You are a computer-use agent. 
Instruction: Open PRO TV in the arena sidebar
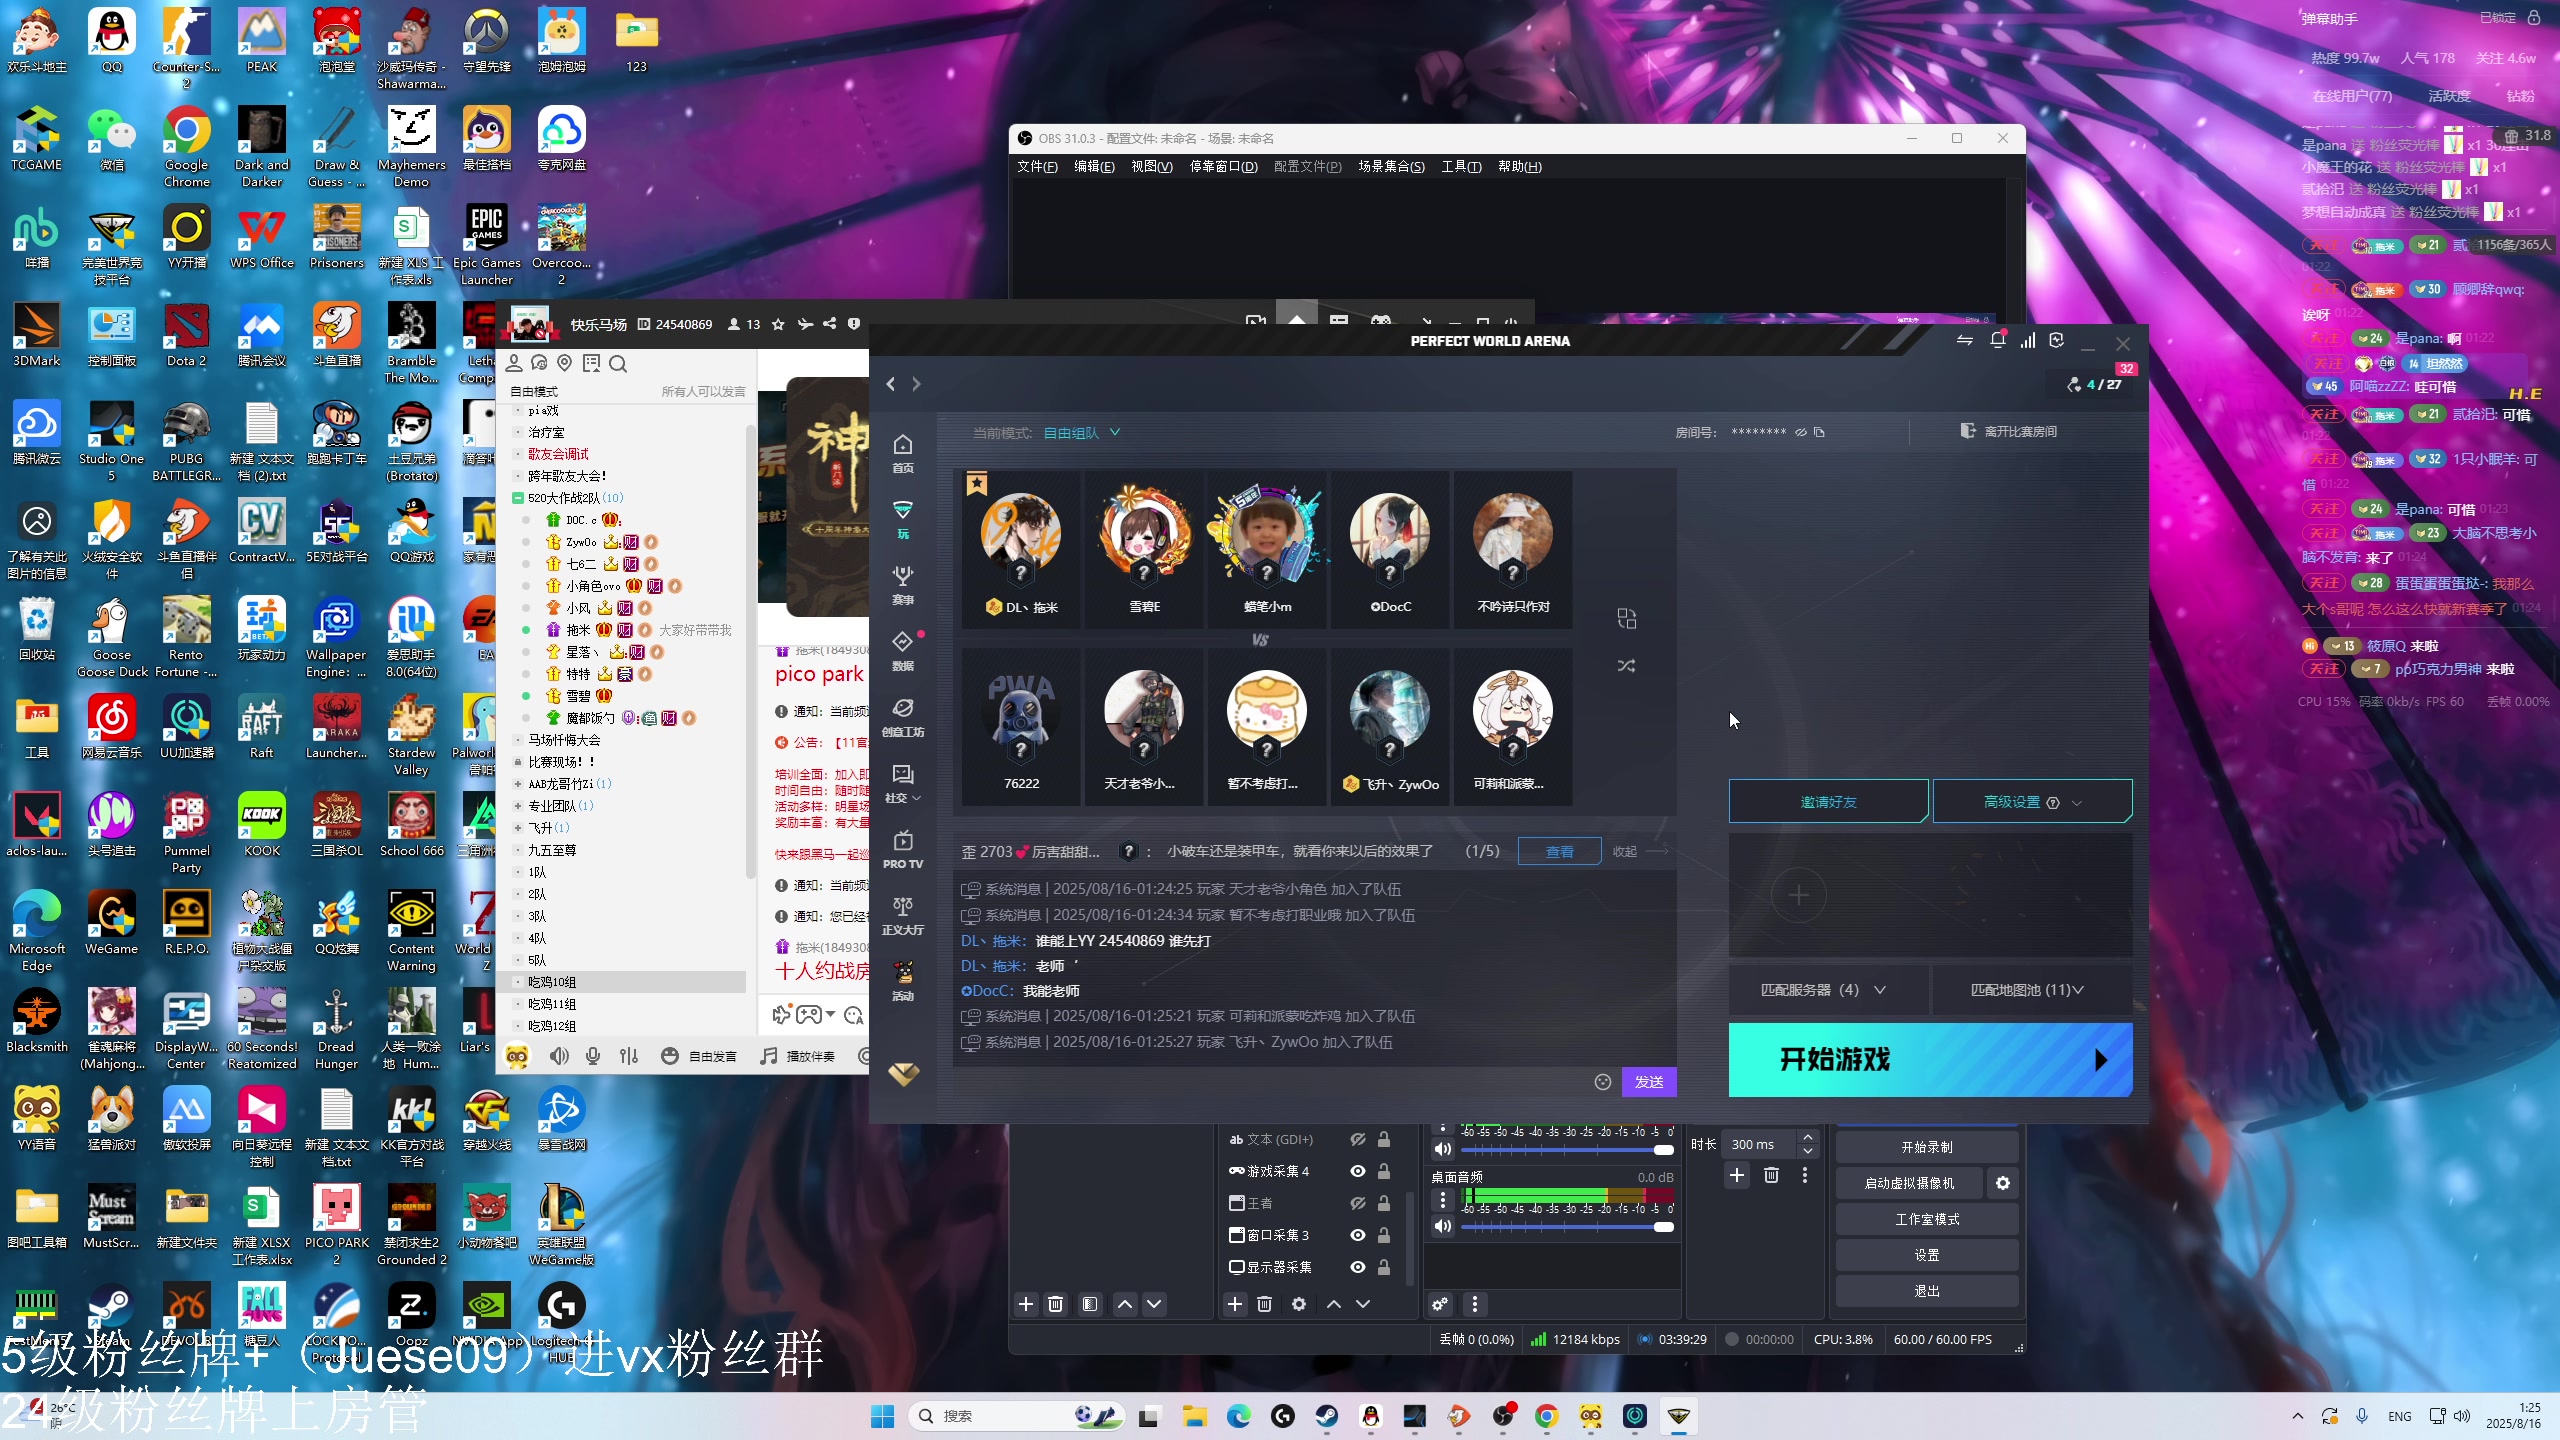[x=902, y=848]
